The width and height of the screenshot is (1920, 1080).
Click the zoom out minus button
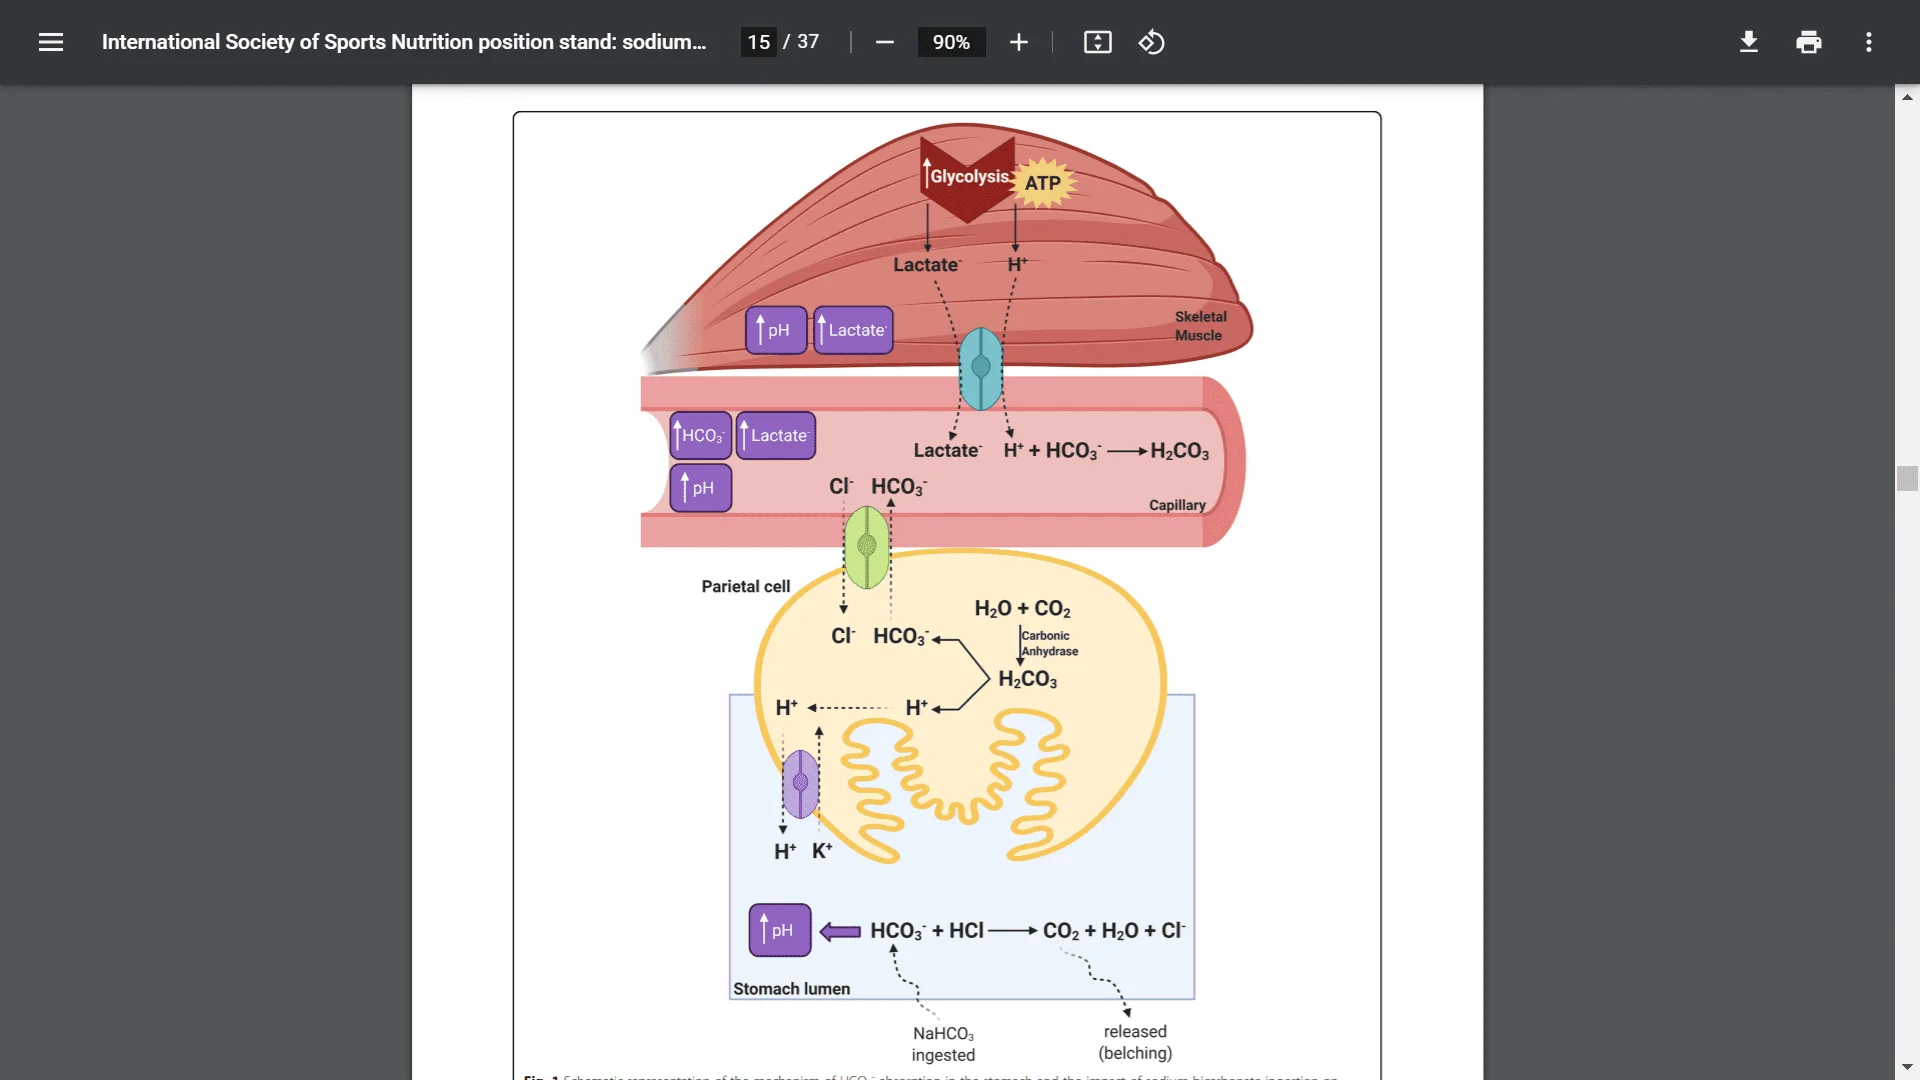pyautogui.click(x=884, y=42)
